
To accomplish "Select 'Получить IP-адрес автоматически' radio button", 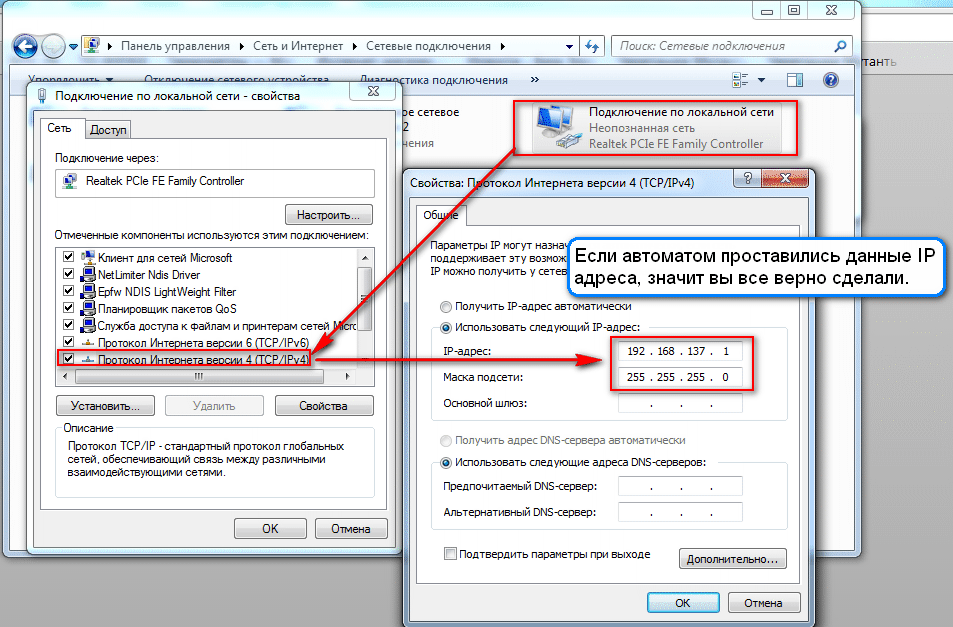I will (x=446, y=306).
